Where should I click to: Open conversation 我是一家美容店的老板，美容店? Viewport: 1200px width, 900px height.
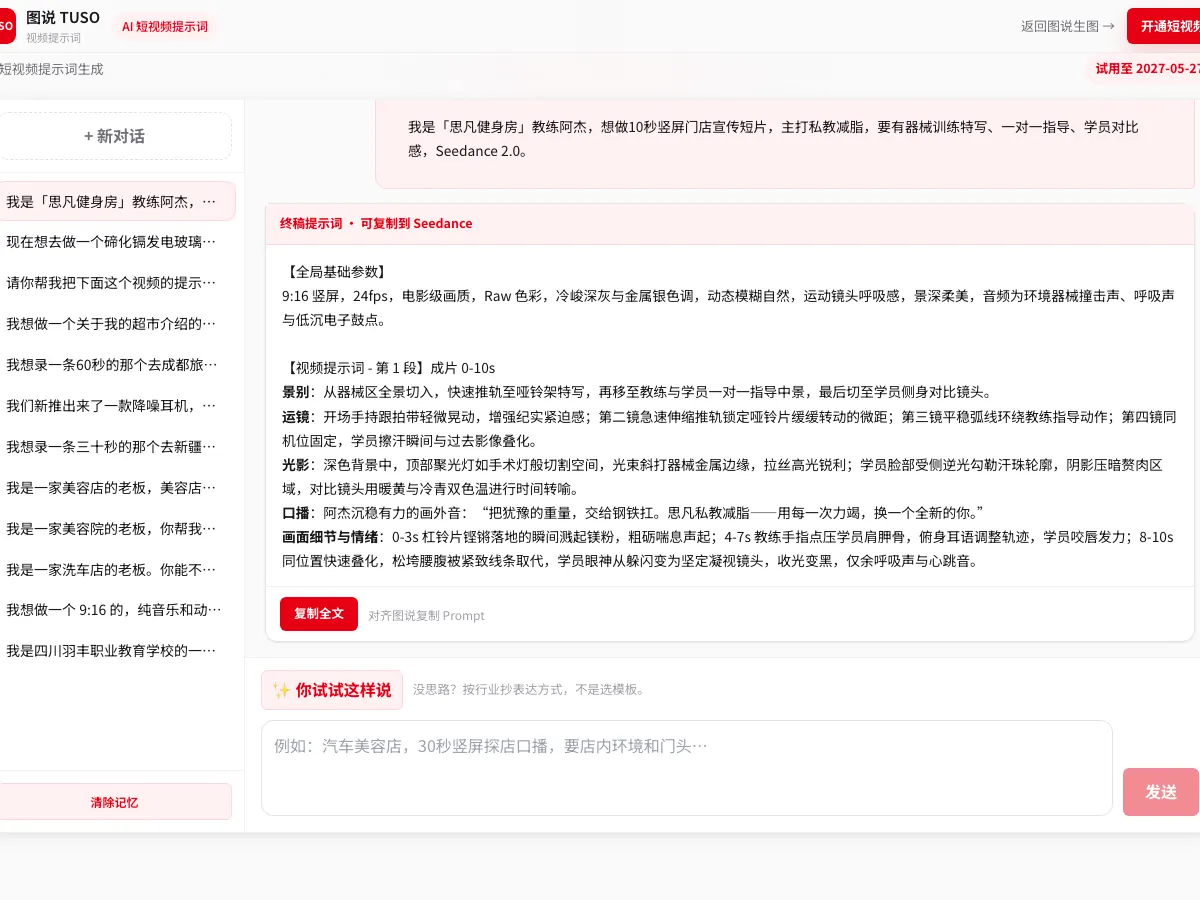point(115,488)
